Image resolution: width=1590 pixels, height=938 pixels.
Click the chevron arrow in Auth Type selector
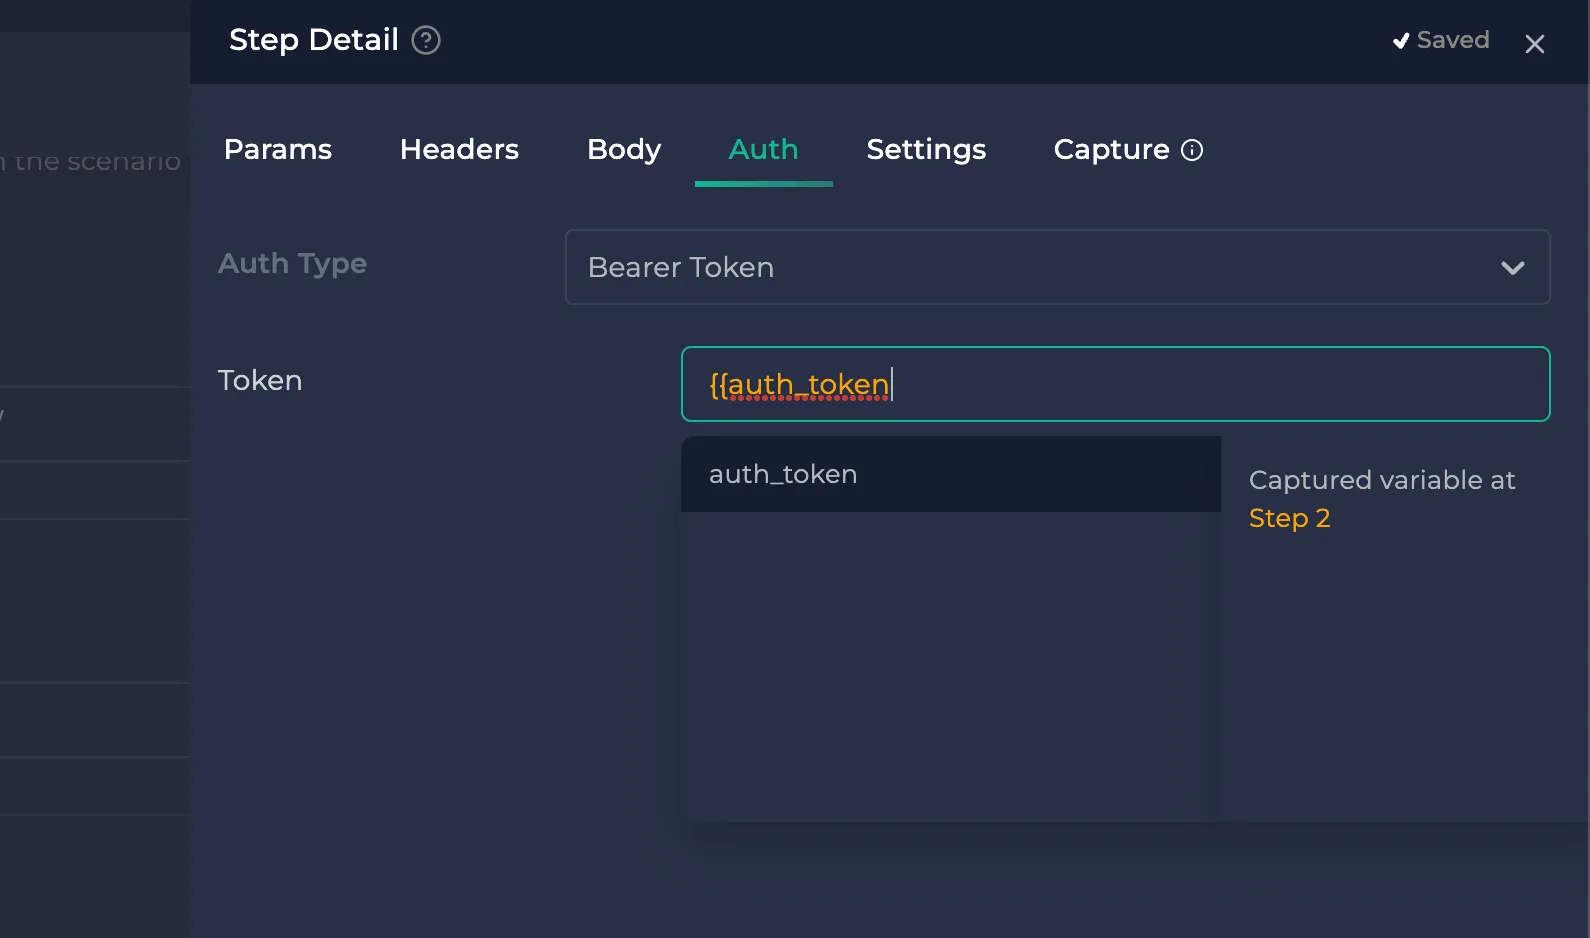click(x=1512, y=268)
